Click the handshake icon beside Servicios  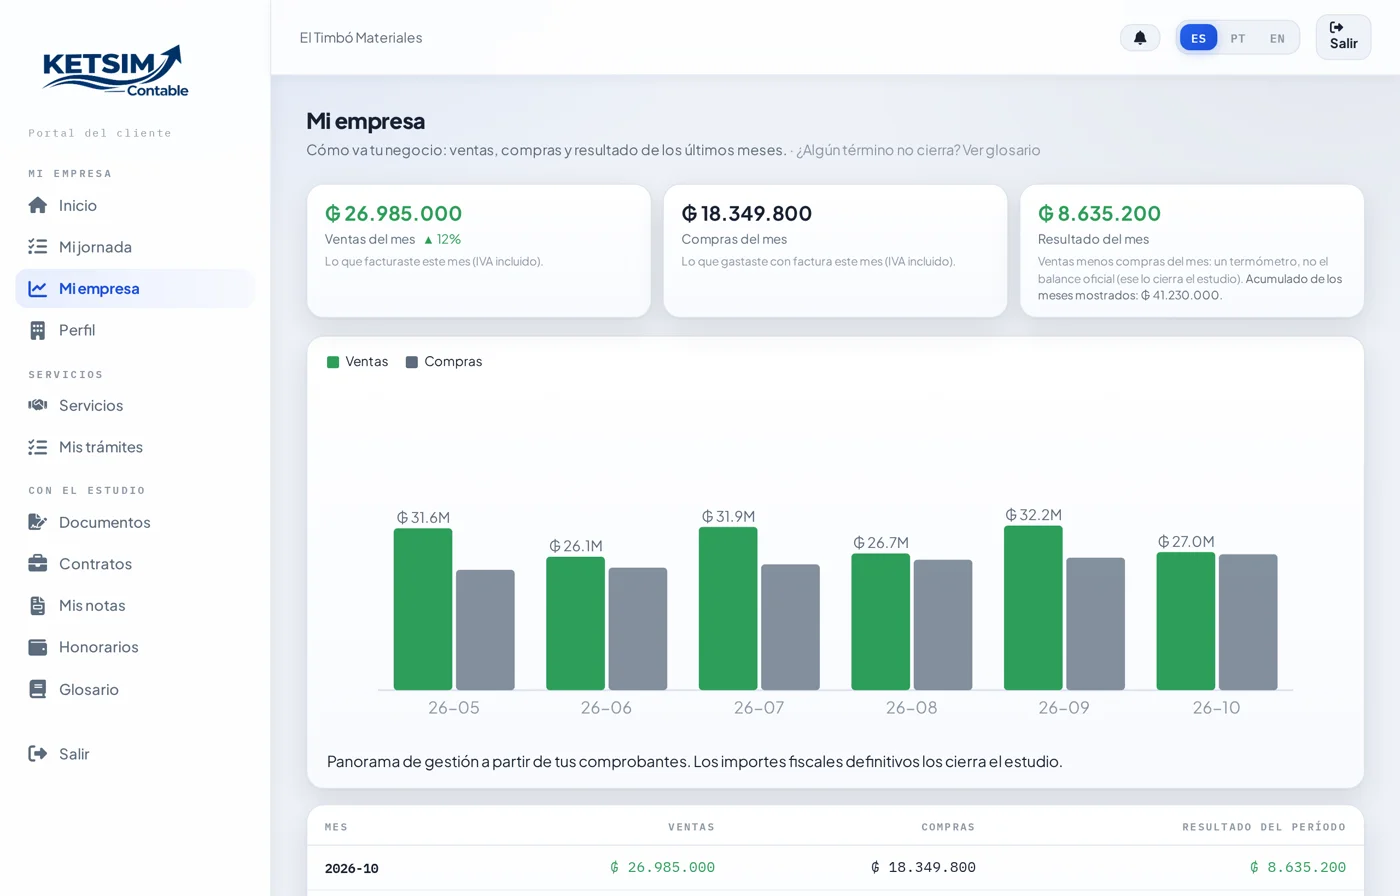38,405
